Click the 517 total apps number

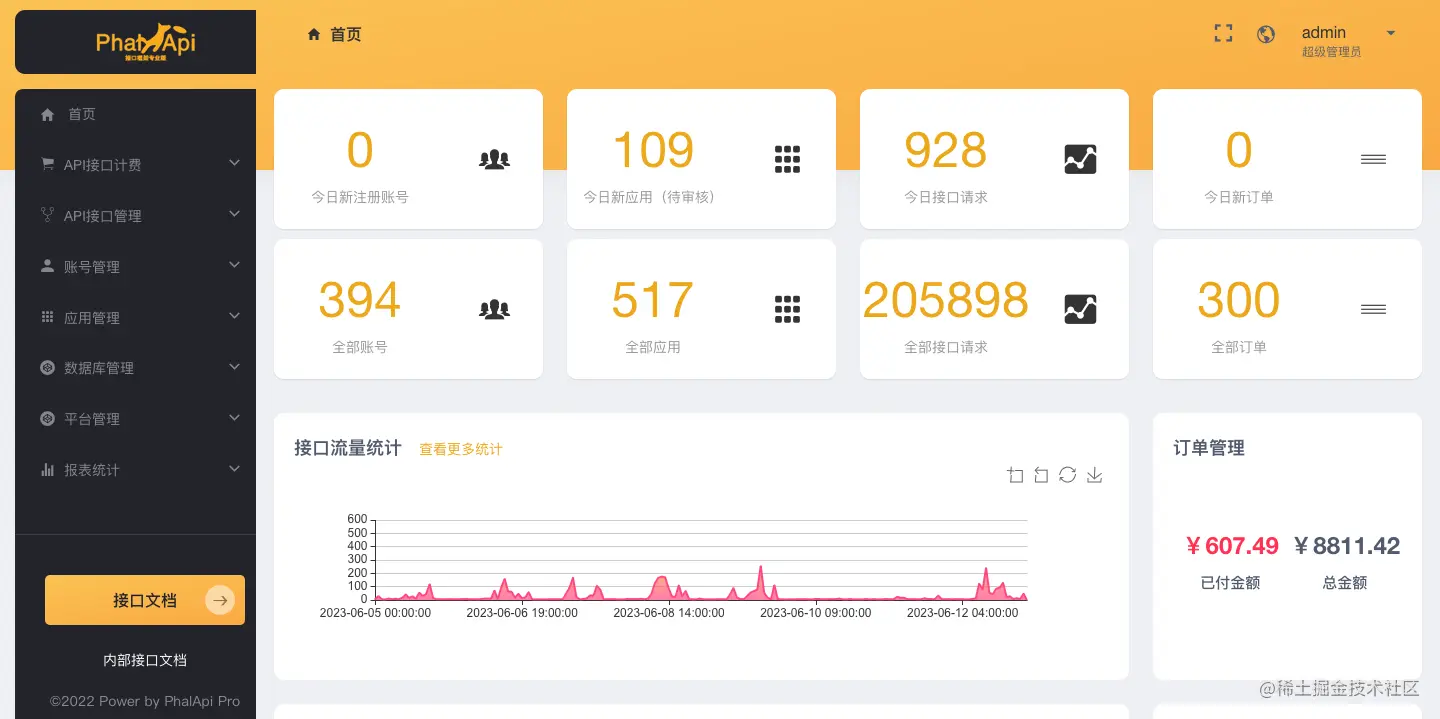pos(653,300)
